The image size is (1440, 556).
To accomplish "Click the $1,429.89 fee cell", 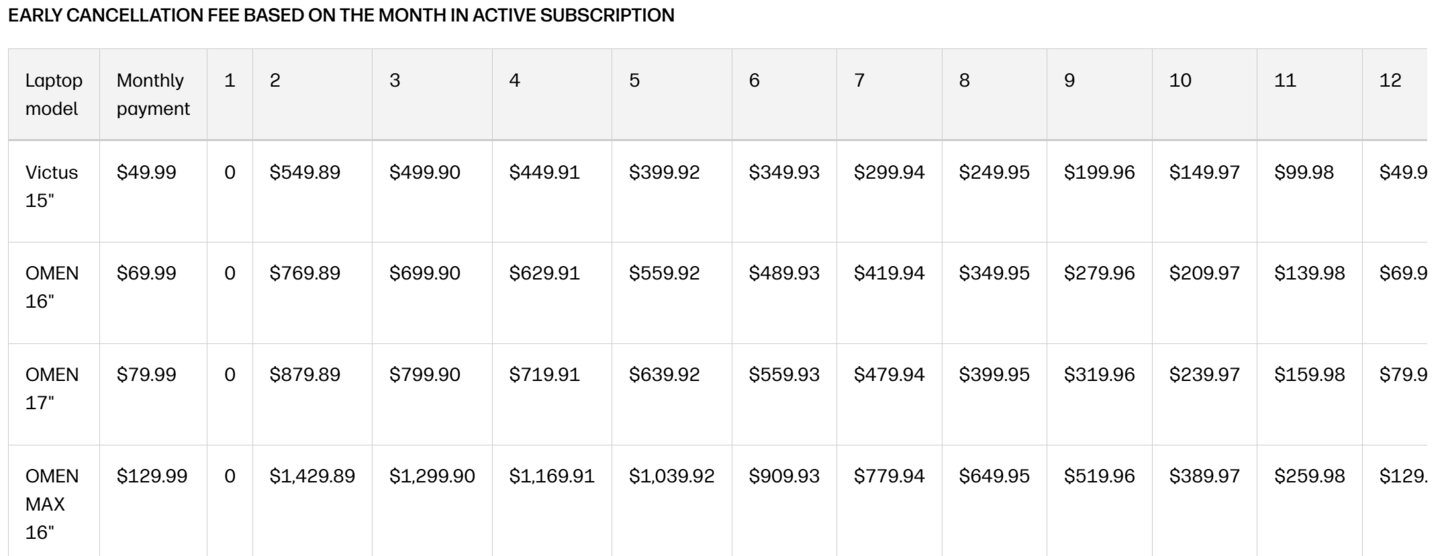I will point(312,476).
